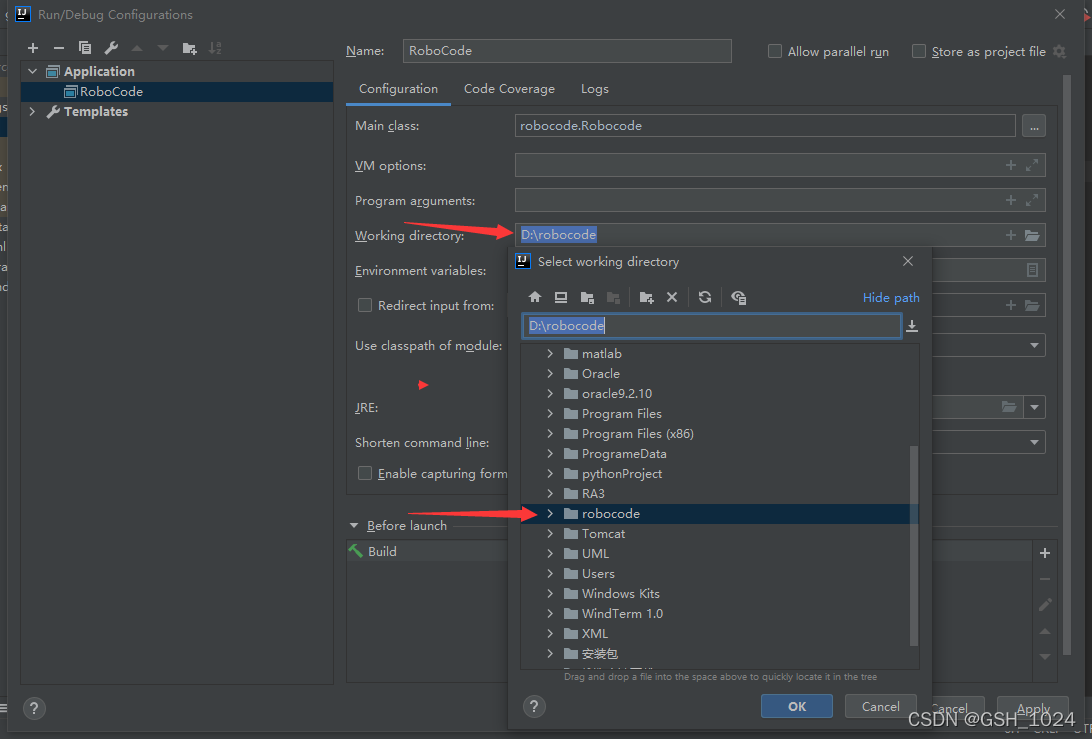This screenshot has width=1092, height=739.
Task: Open help in Run/Debug Configurations window
Action: click(34, 709)
